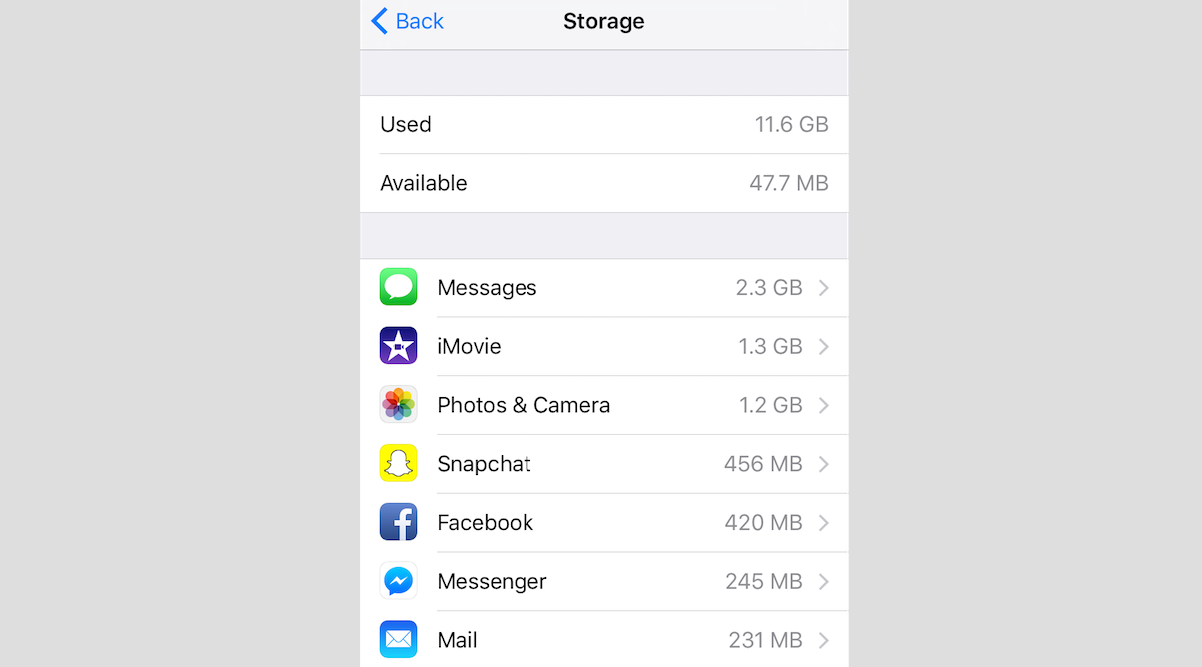The height and width of the screenshot is (667, 1202).
Task: Go Back to previous screen
Action: 408,21
